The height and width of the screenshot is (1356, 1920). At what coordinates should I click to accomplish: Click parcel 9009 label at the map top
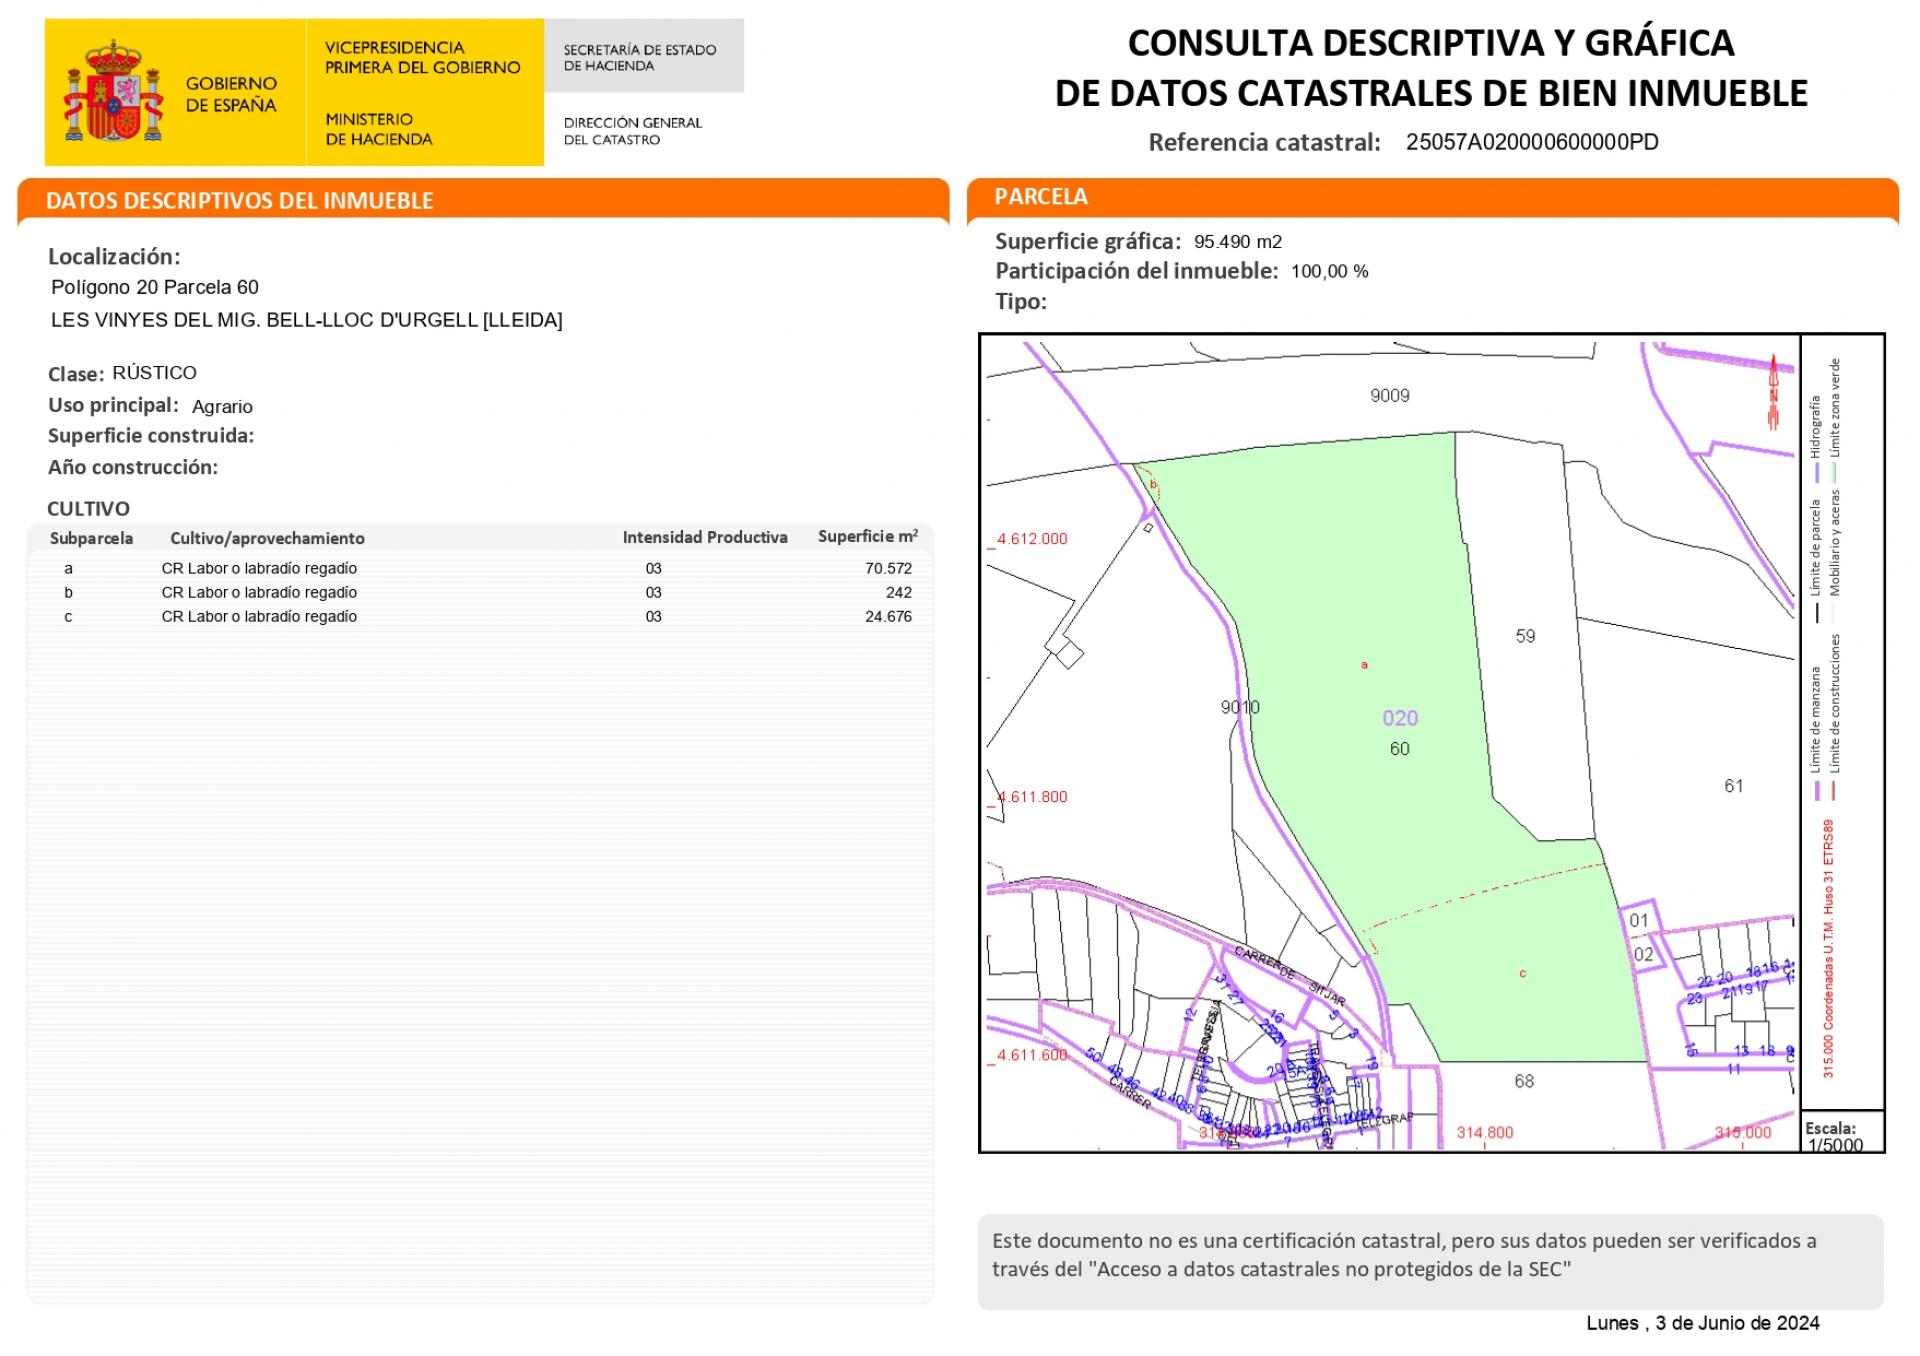[1389, 396]
